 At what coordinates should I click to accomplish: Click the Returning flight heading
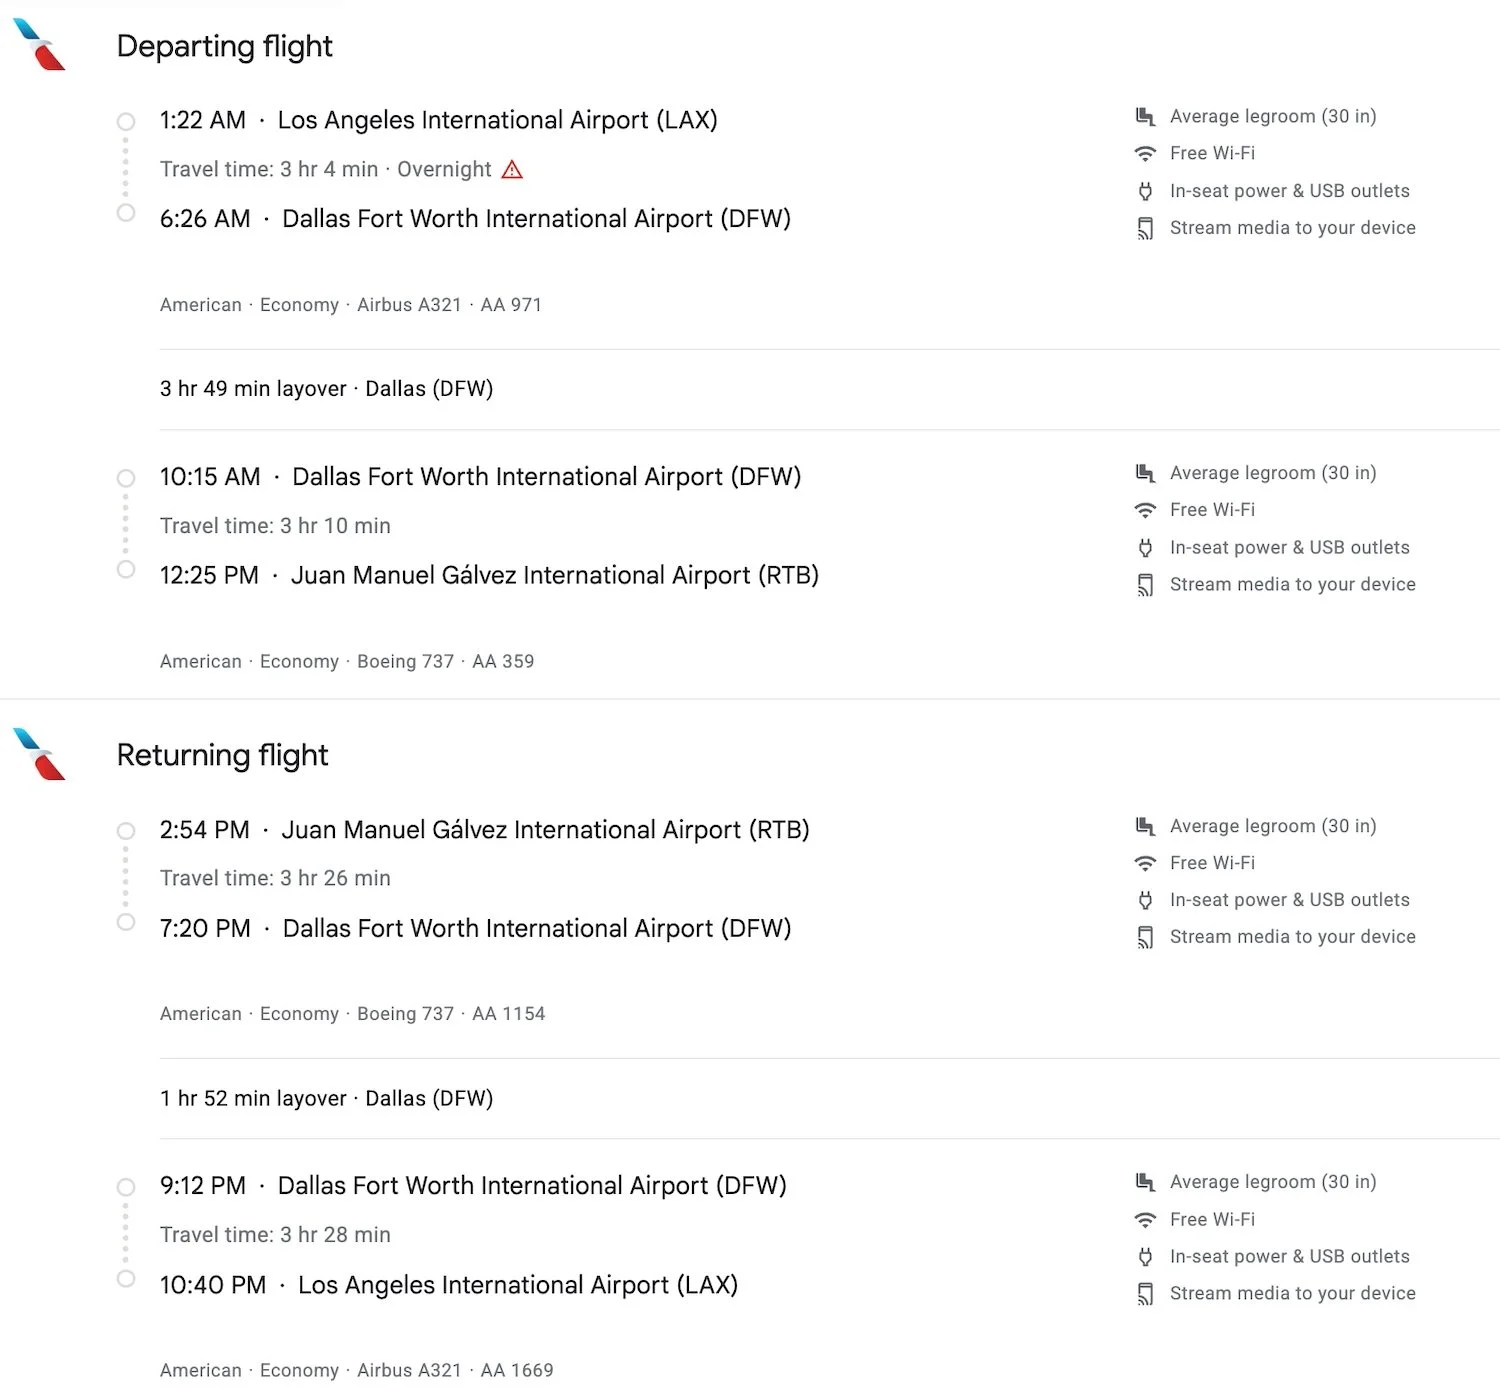tap(222, 755)
